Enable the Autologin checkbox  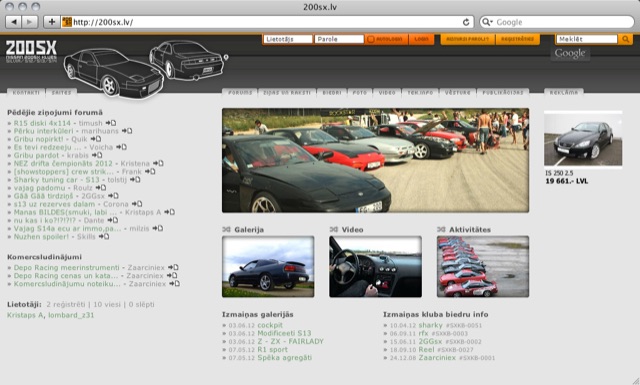click(x=371, y=39)
